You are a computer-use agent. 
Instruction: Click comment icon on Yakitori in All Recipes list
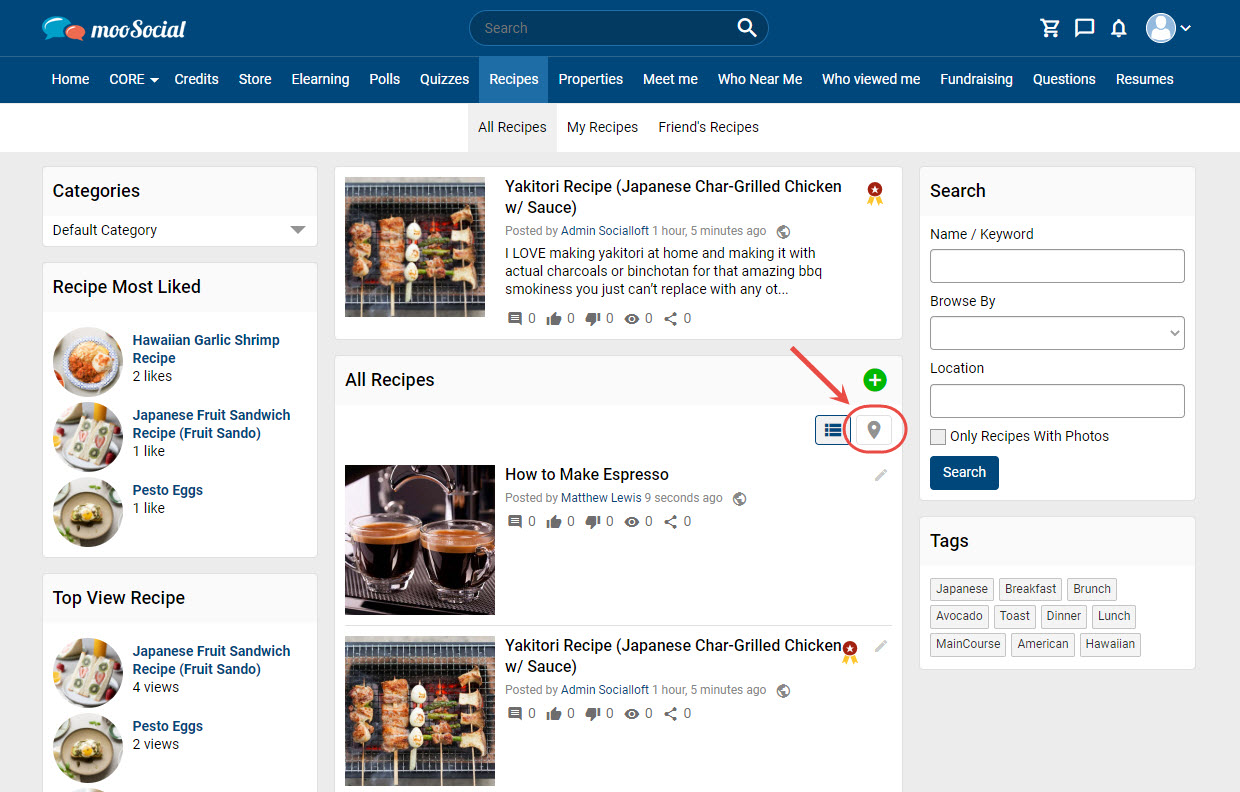515,714
